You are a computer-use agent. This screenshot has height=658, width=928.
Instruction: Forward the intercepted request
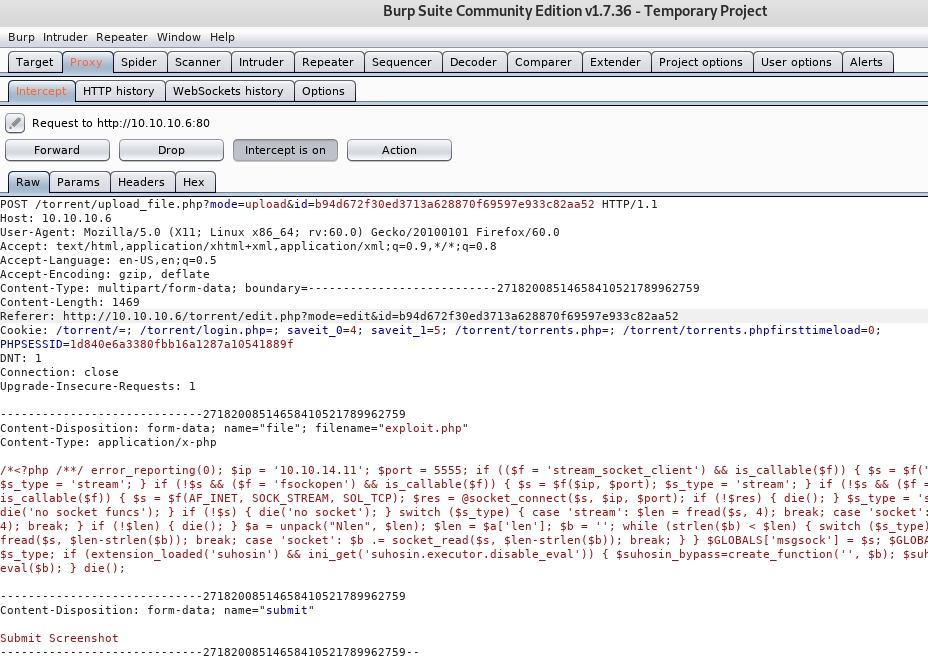[x=57, y=150]
